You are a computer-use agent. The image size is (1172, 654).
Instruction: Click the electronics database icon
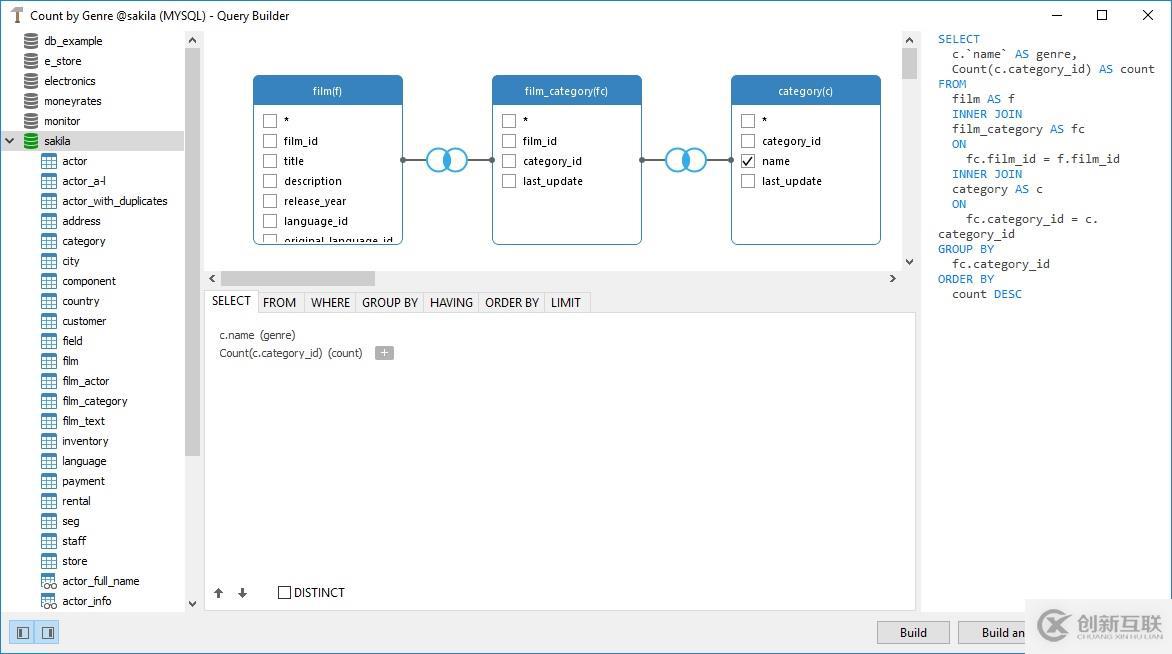point(31,81)
